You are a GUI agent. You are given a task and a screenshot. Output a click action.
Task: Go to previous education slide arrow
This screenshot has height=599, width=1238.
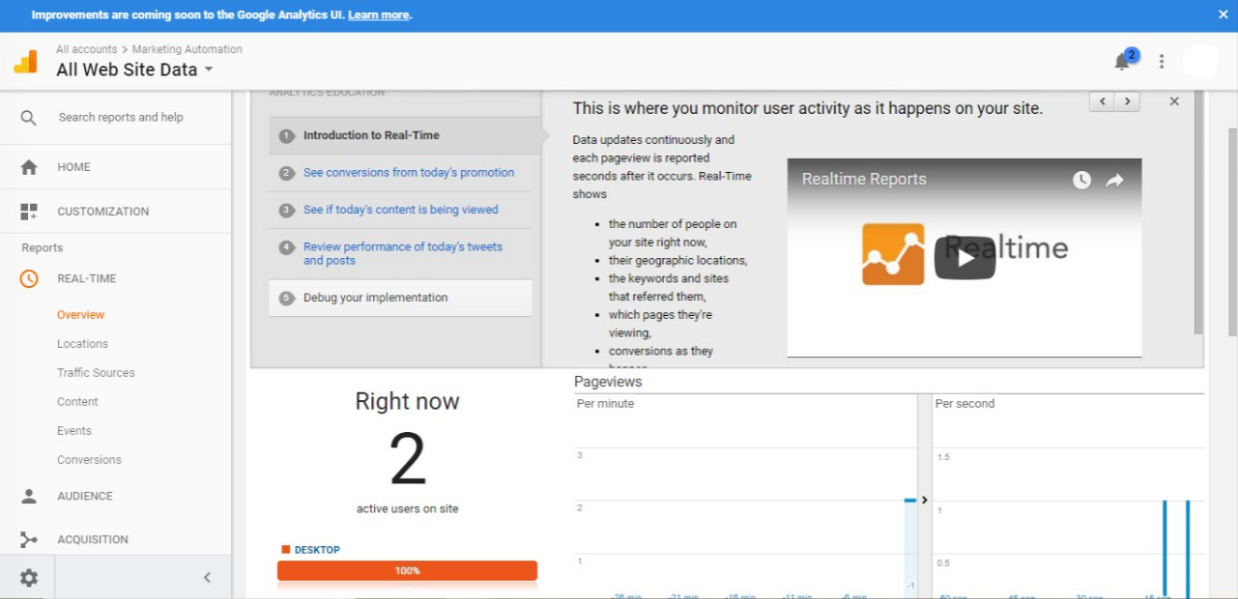click(x=1102, y=101)
